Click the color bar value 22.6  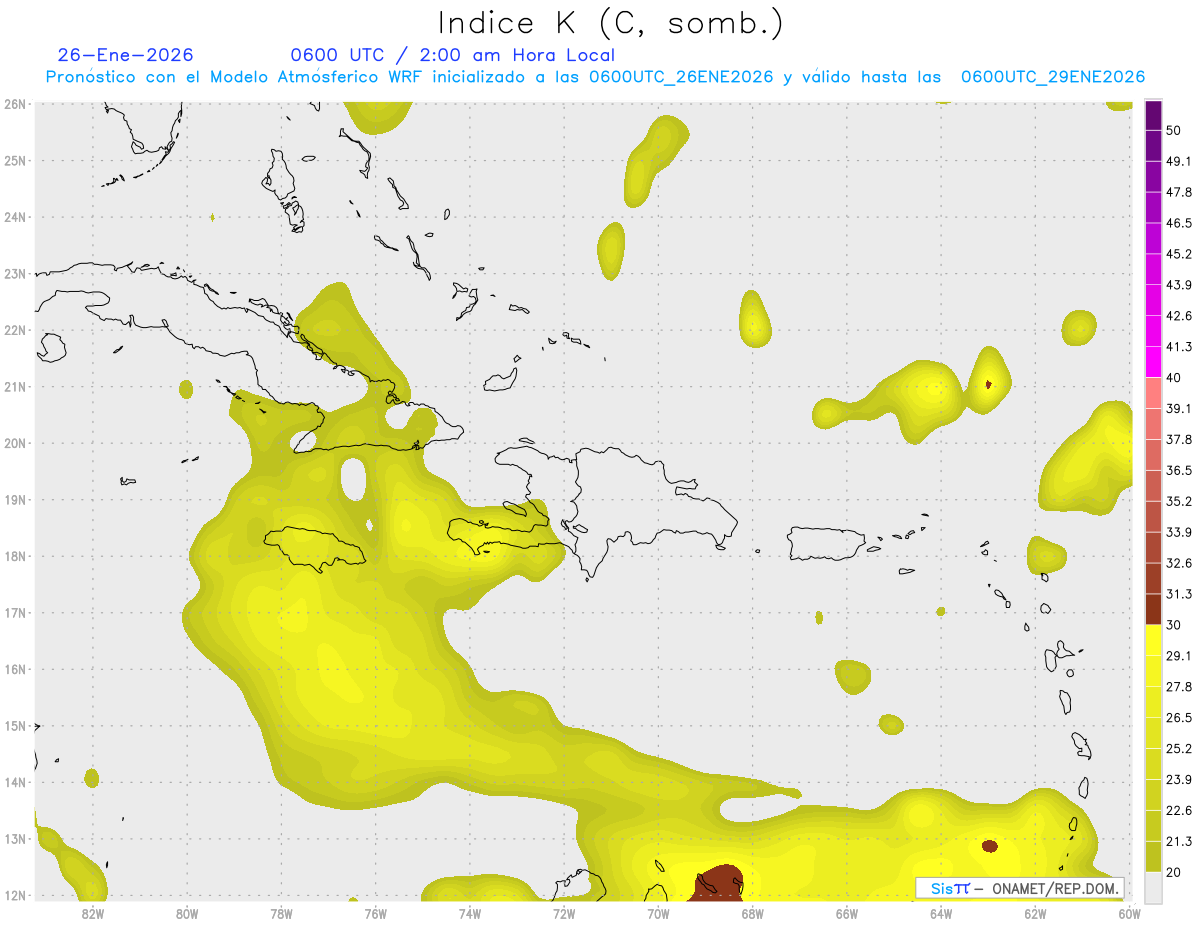click(1179, 811)
